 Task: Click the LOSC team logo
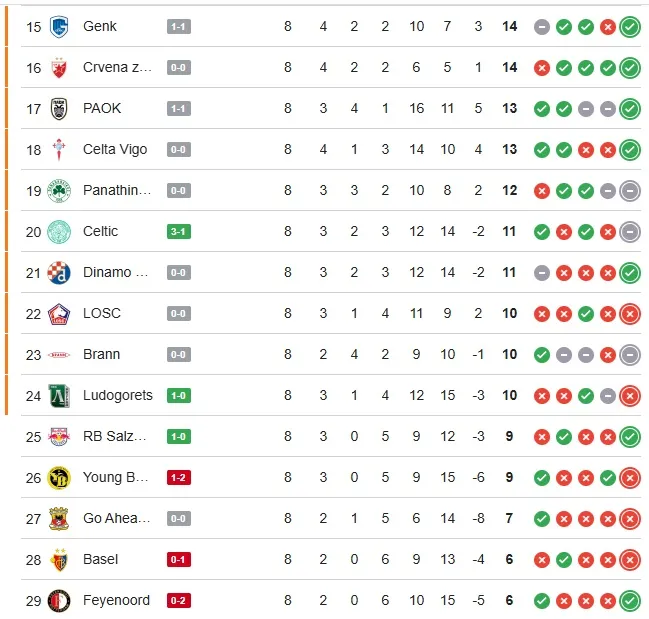coord(60,313)
